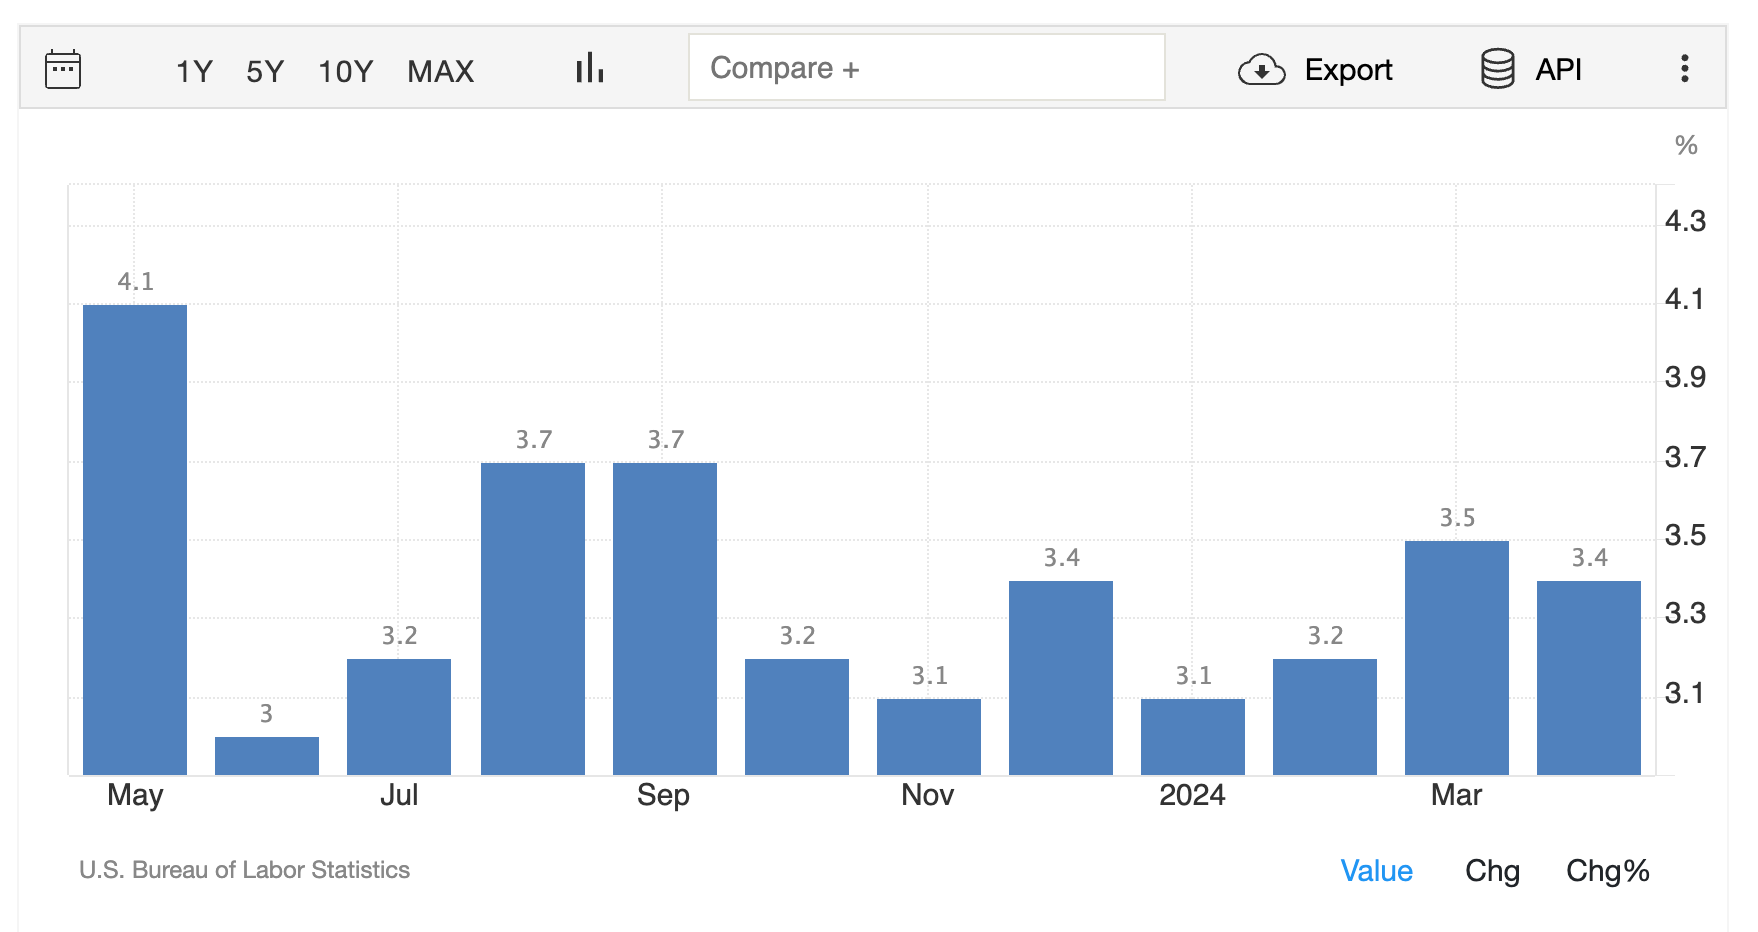Image resolution: width=1758 pixels, height=932 pixels.
Task: Click the bar chart type icon
Action: pos(589,68)
